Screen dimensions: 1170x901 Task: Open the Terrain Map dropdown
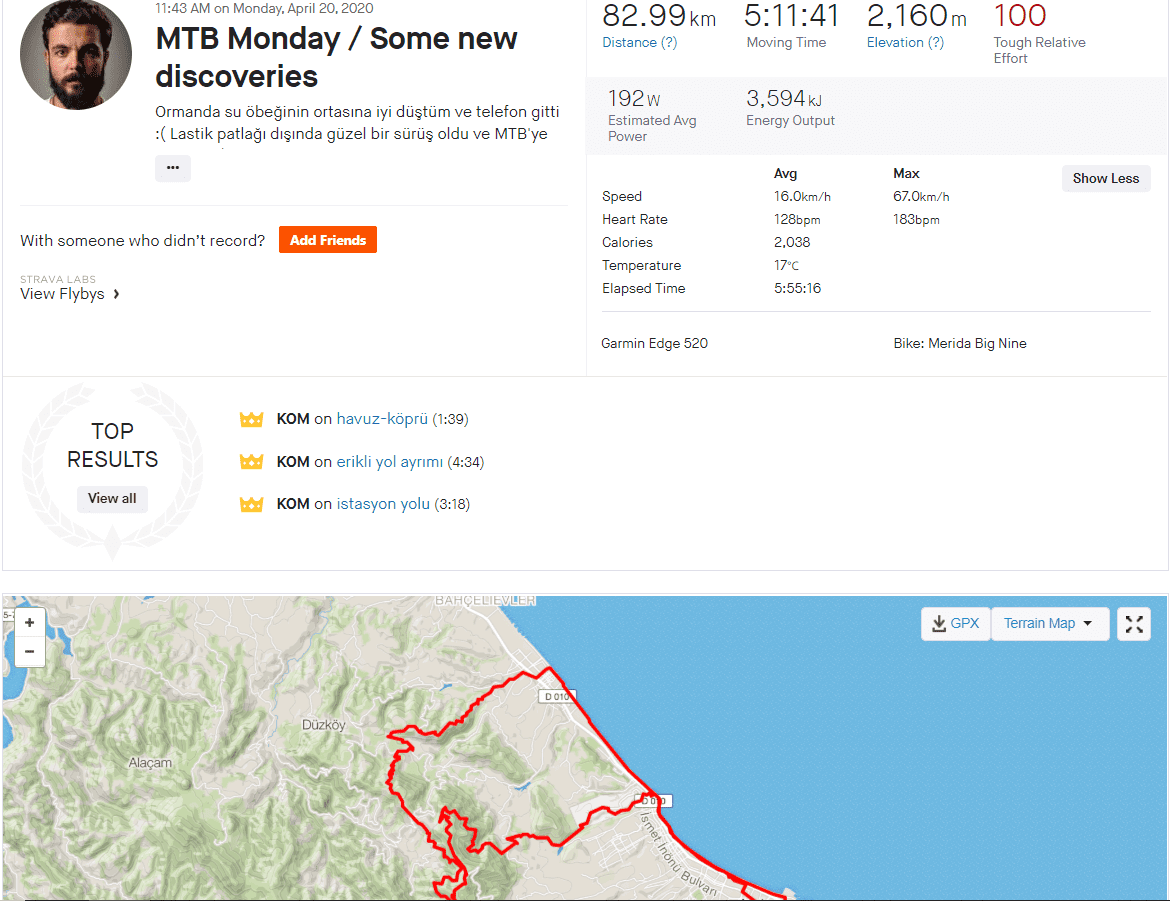pos(1049,623)
